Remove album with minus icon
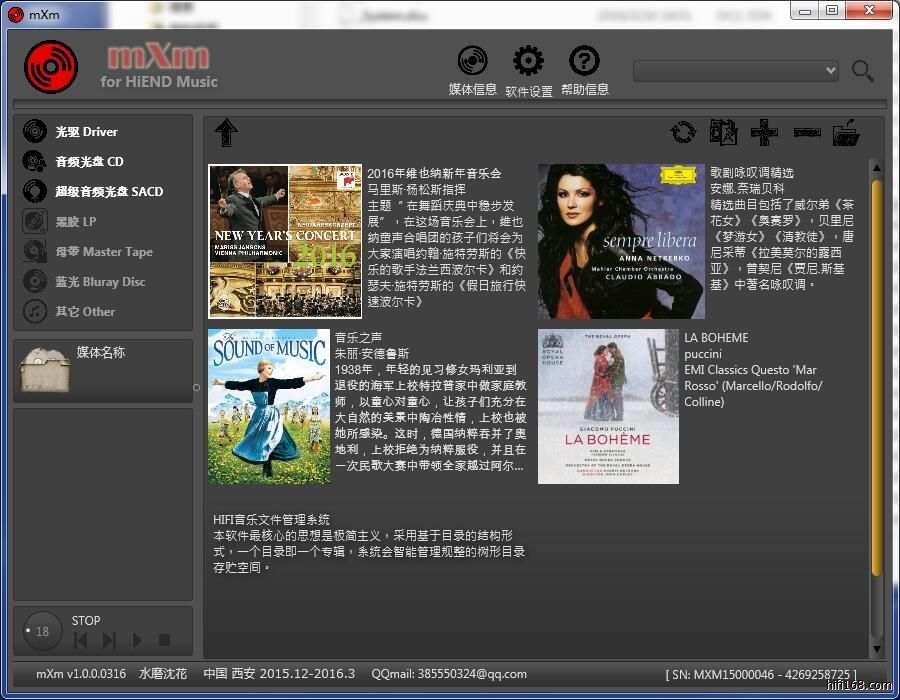 [x=807, y=132]
